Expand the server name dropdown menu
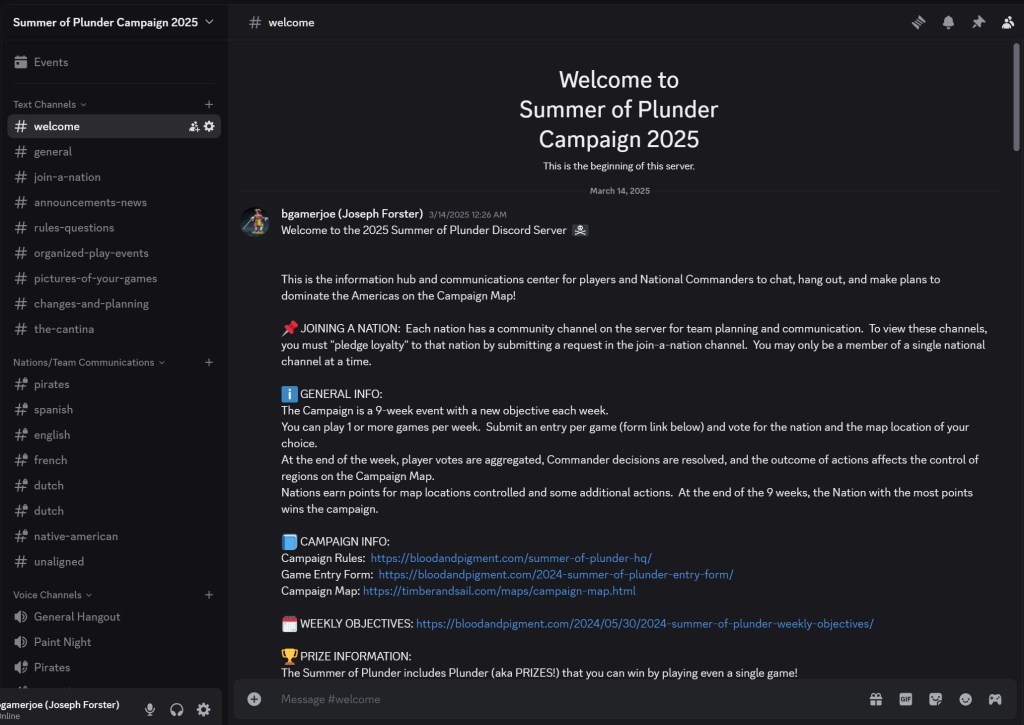This screenshot has height=725, width=1024. point(209,22)
